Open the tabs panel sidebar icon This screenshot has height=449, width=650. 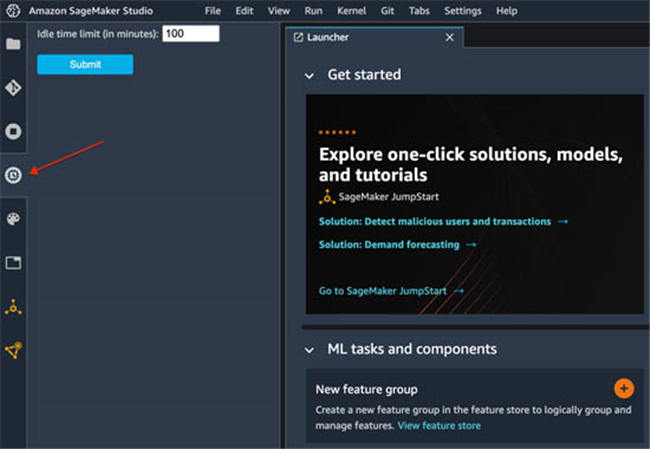coord(13,262)
